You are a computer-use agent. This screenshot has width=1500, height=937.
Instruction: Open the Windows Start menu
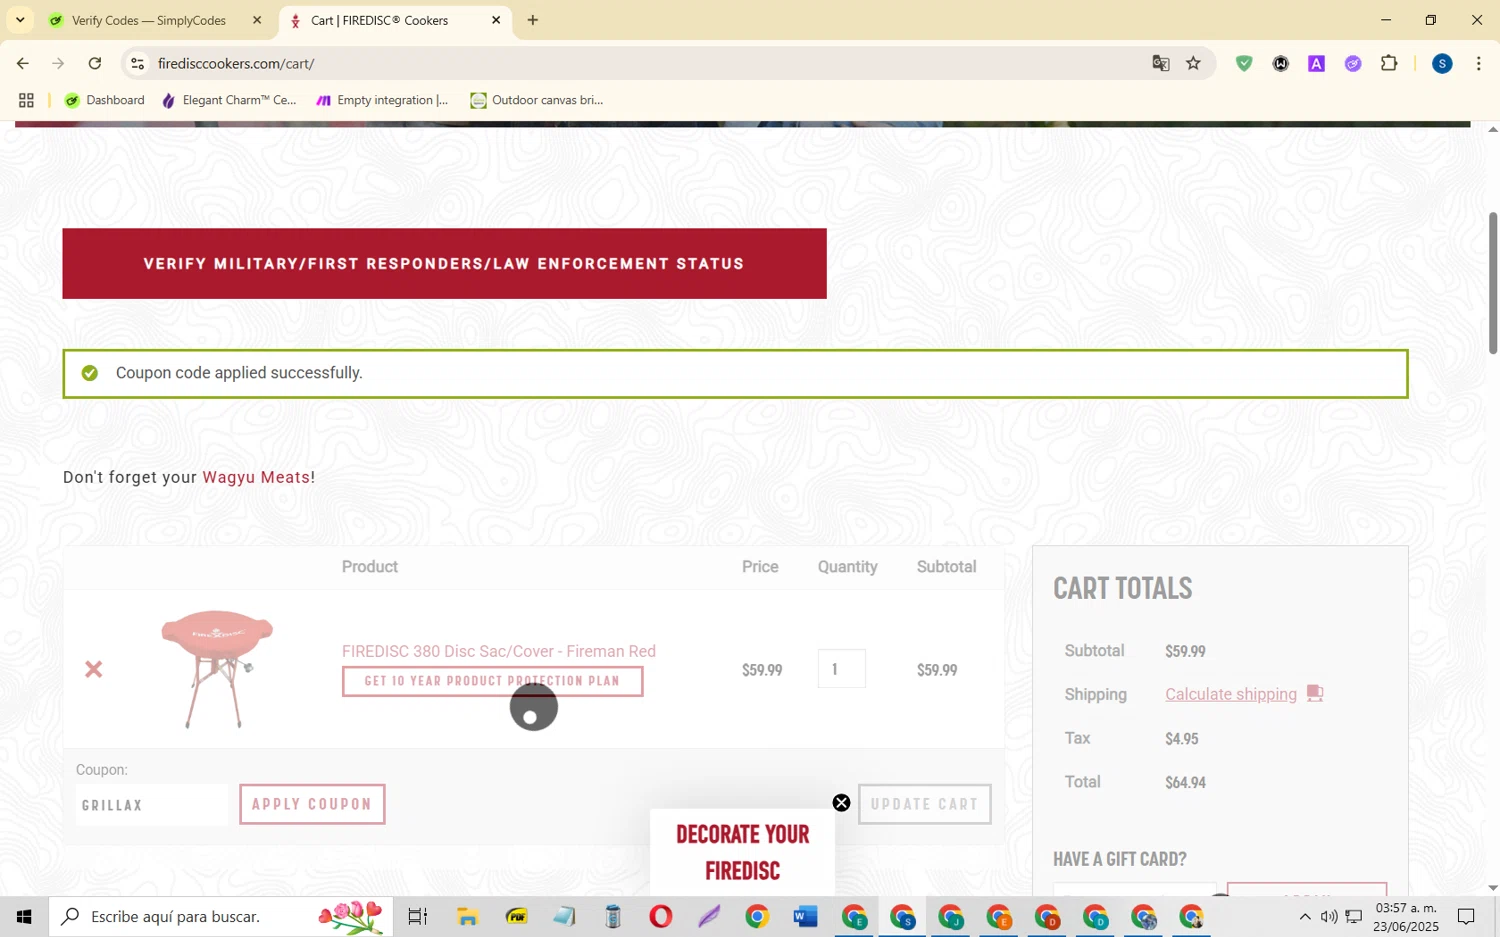[24, 916]
